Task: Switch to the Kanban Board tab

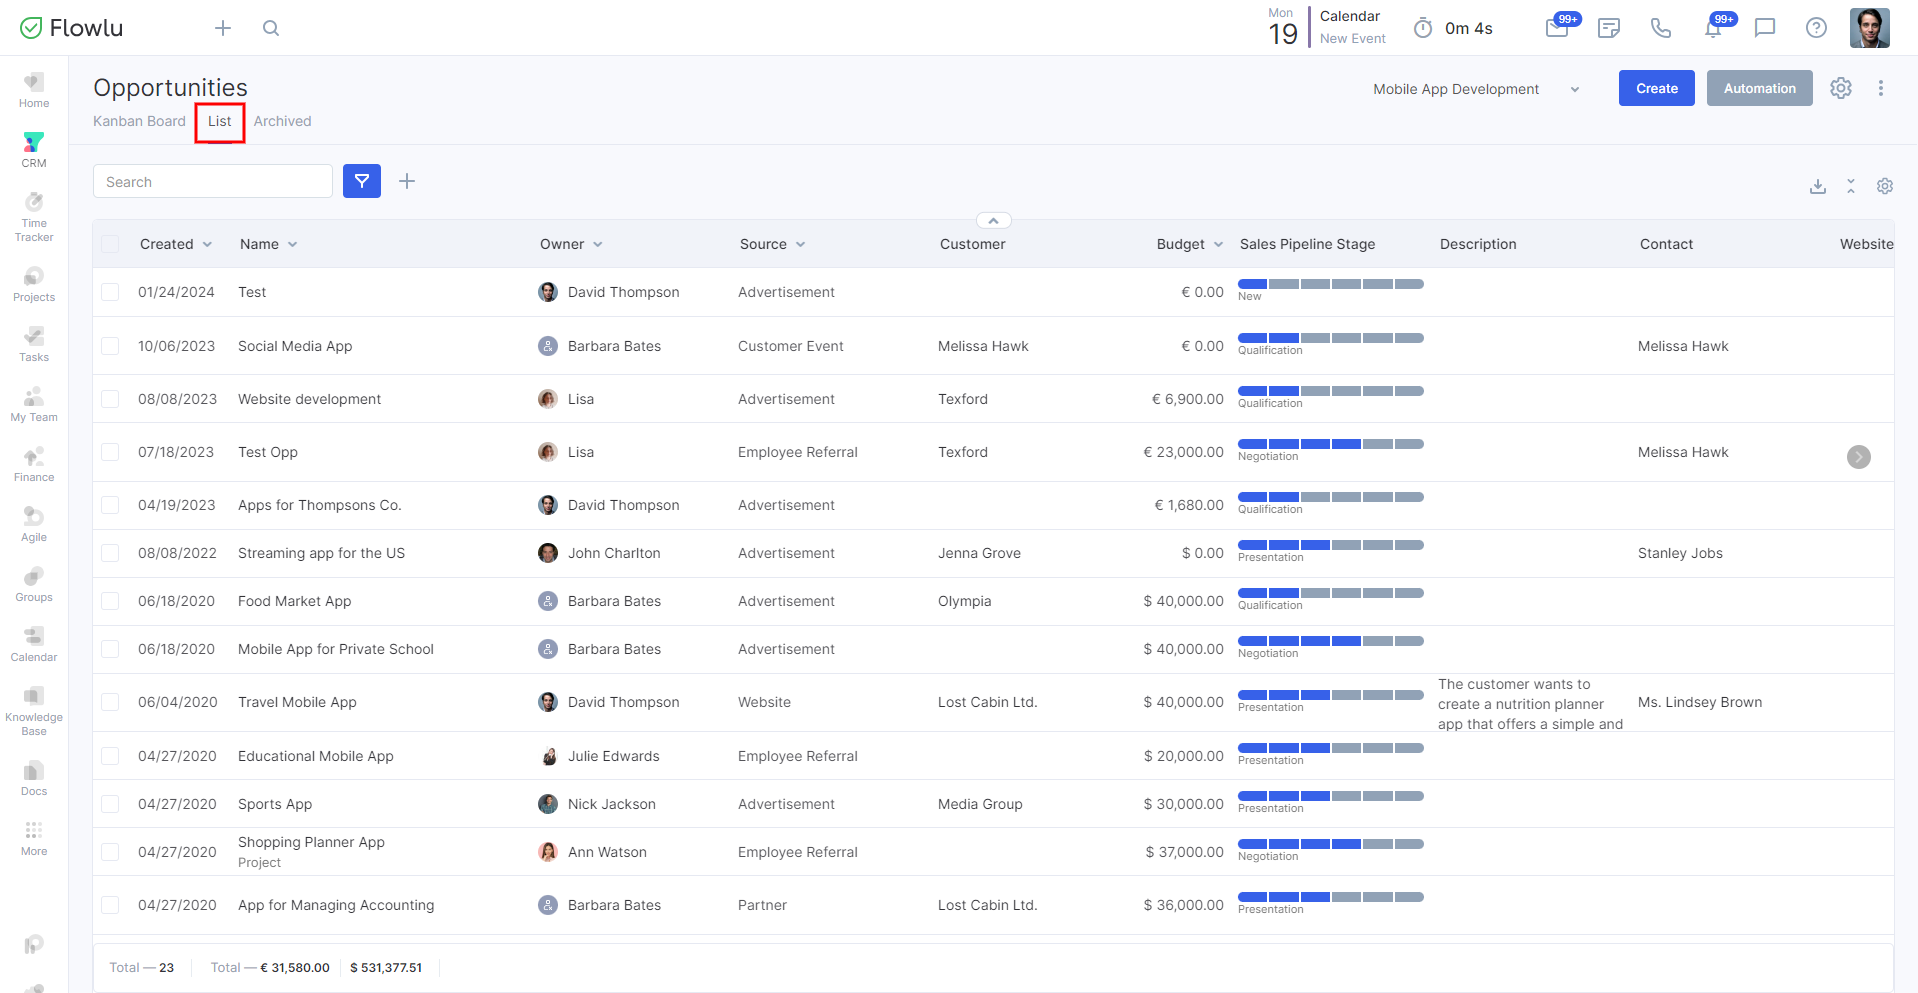Action: pos(139,121)
